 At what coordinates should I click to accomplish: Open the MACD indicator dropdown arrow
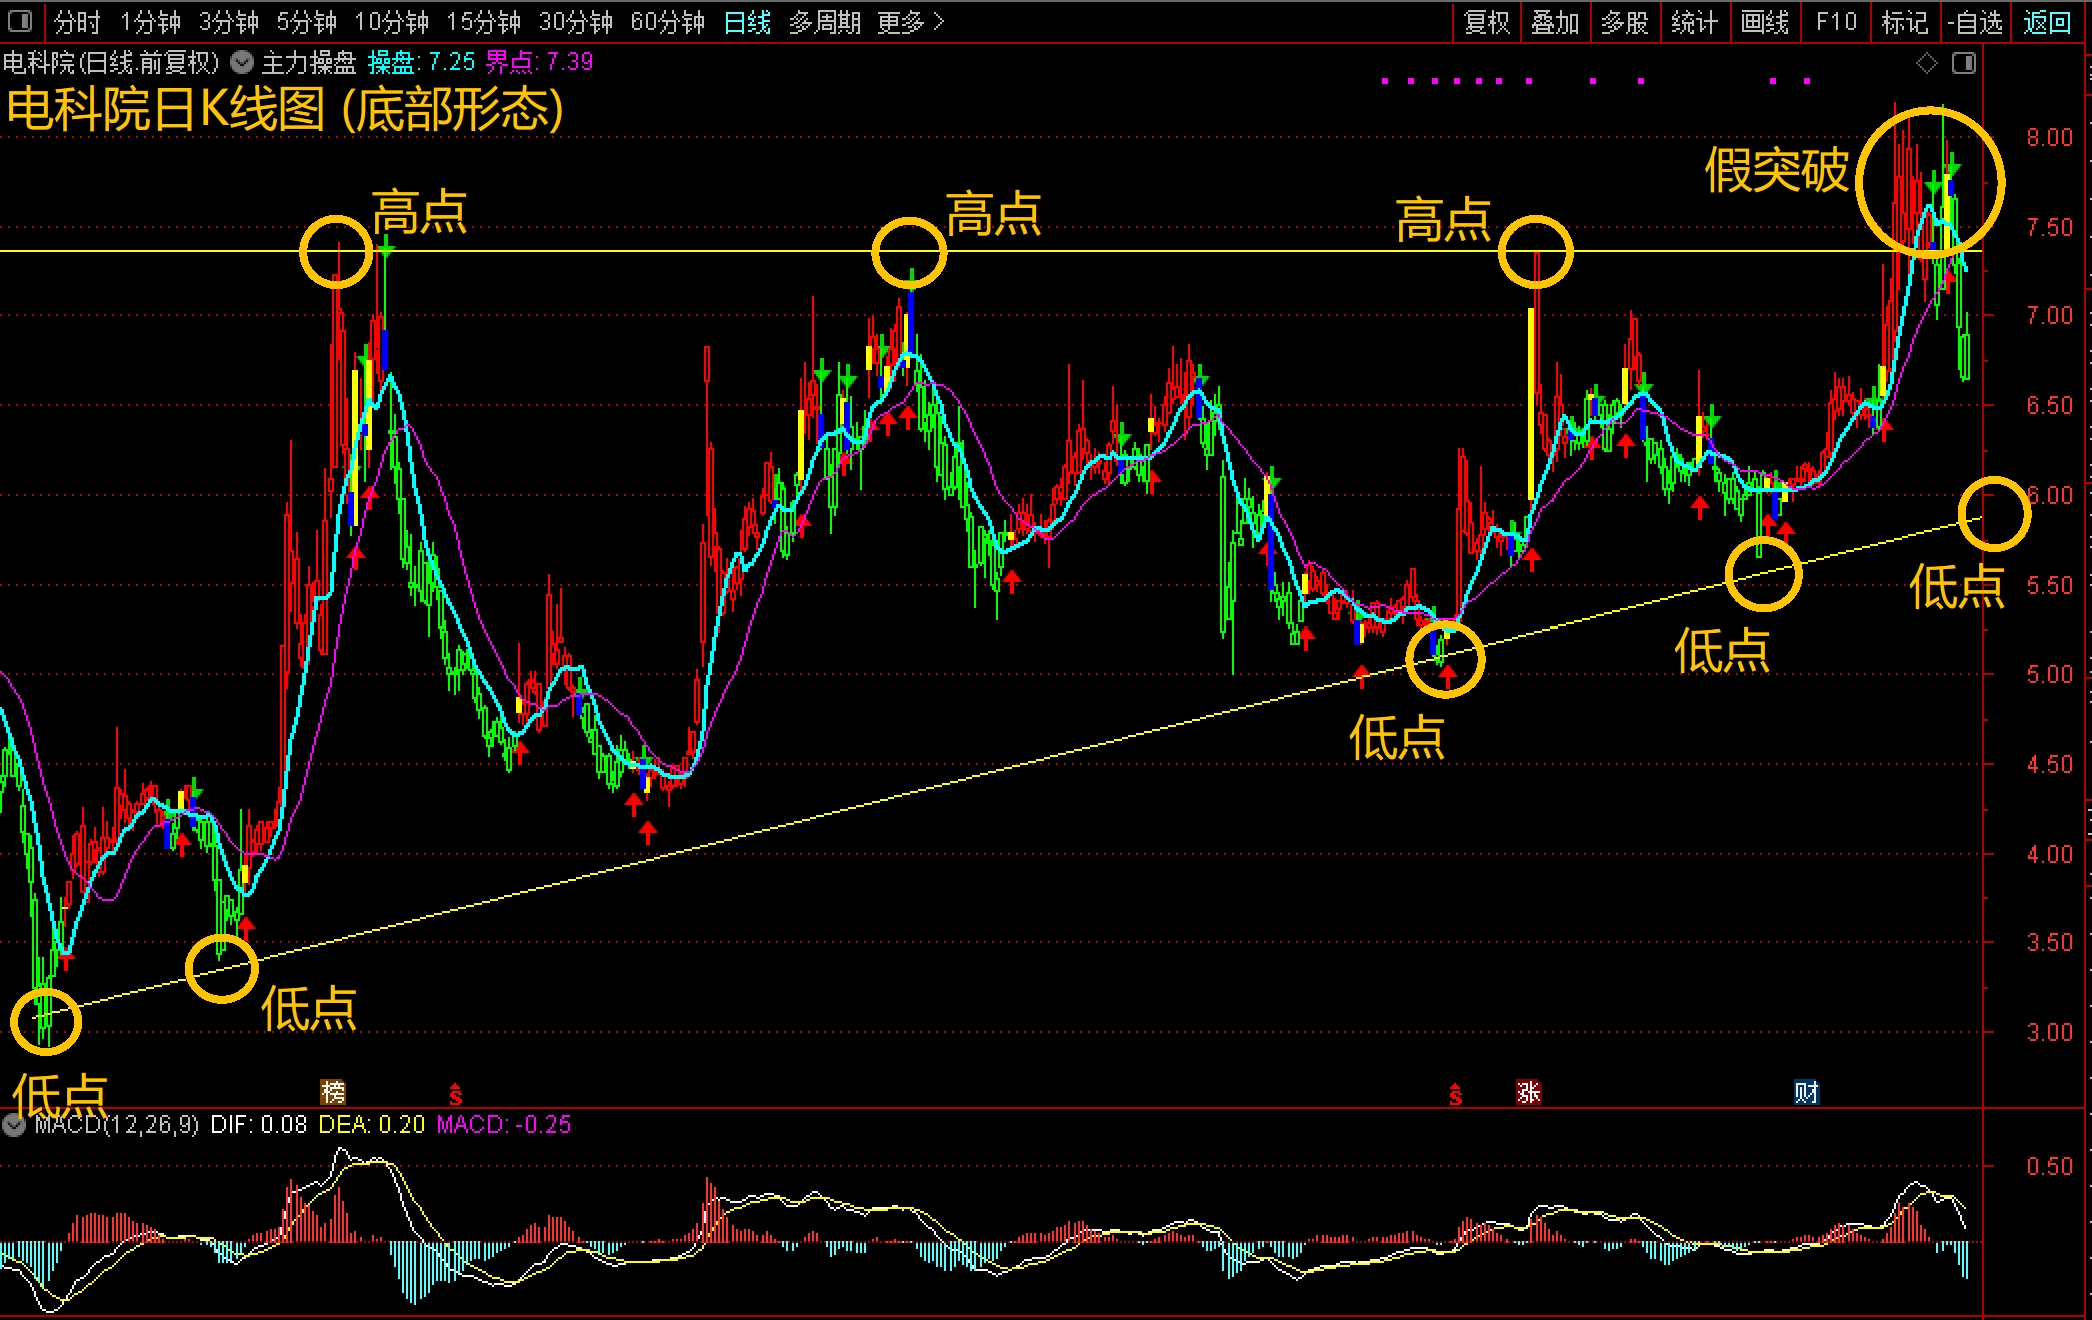pos(14,1125)
